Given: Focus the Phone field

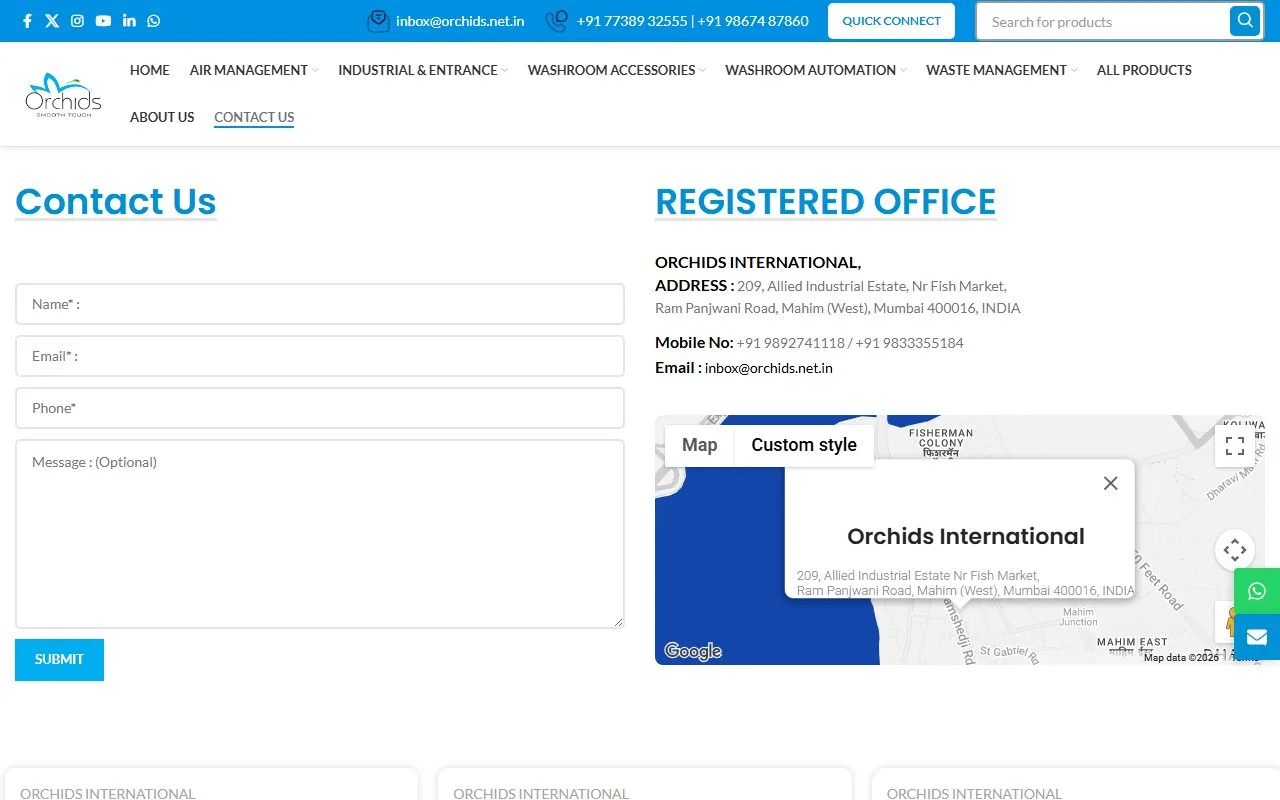Looking at the screenshot, I should [320, 408].
